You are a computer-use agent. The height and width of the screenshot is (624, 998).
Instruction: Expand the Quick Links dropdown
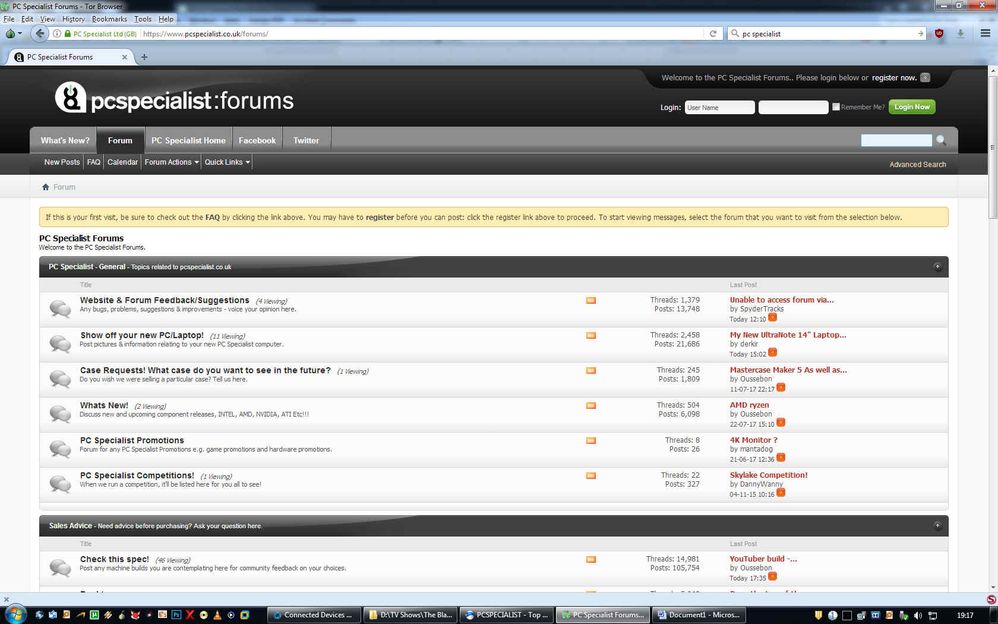tap(227, 162)
